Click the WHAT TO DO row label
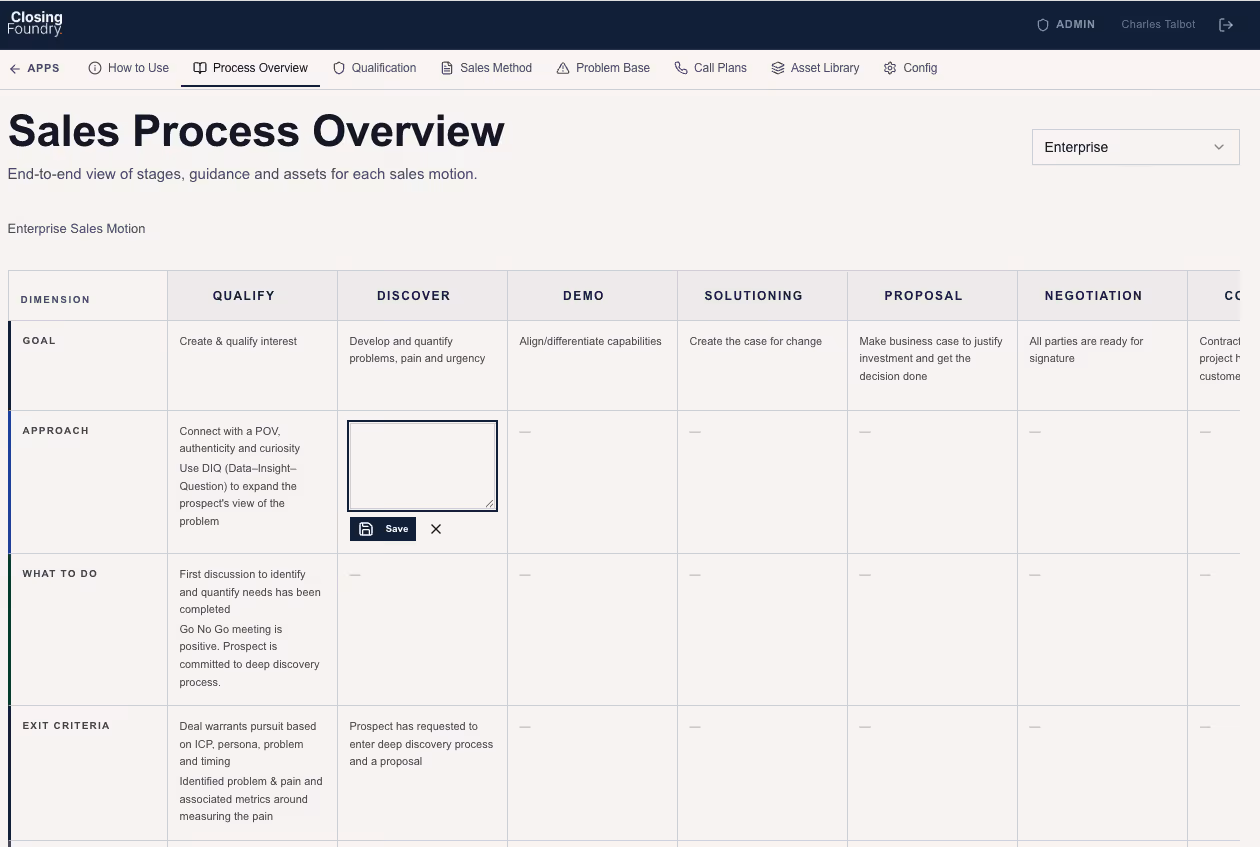Viewport: 1260px width, 847px height. (x=60, y=574)
